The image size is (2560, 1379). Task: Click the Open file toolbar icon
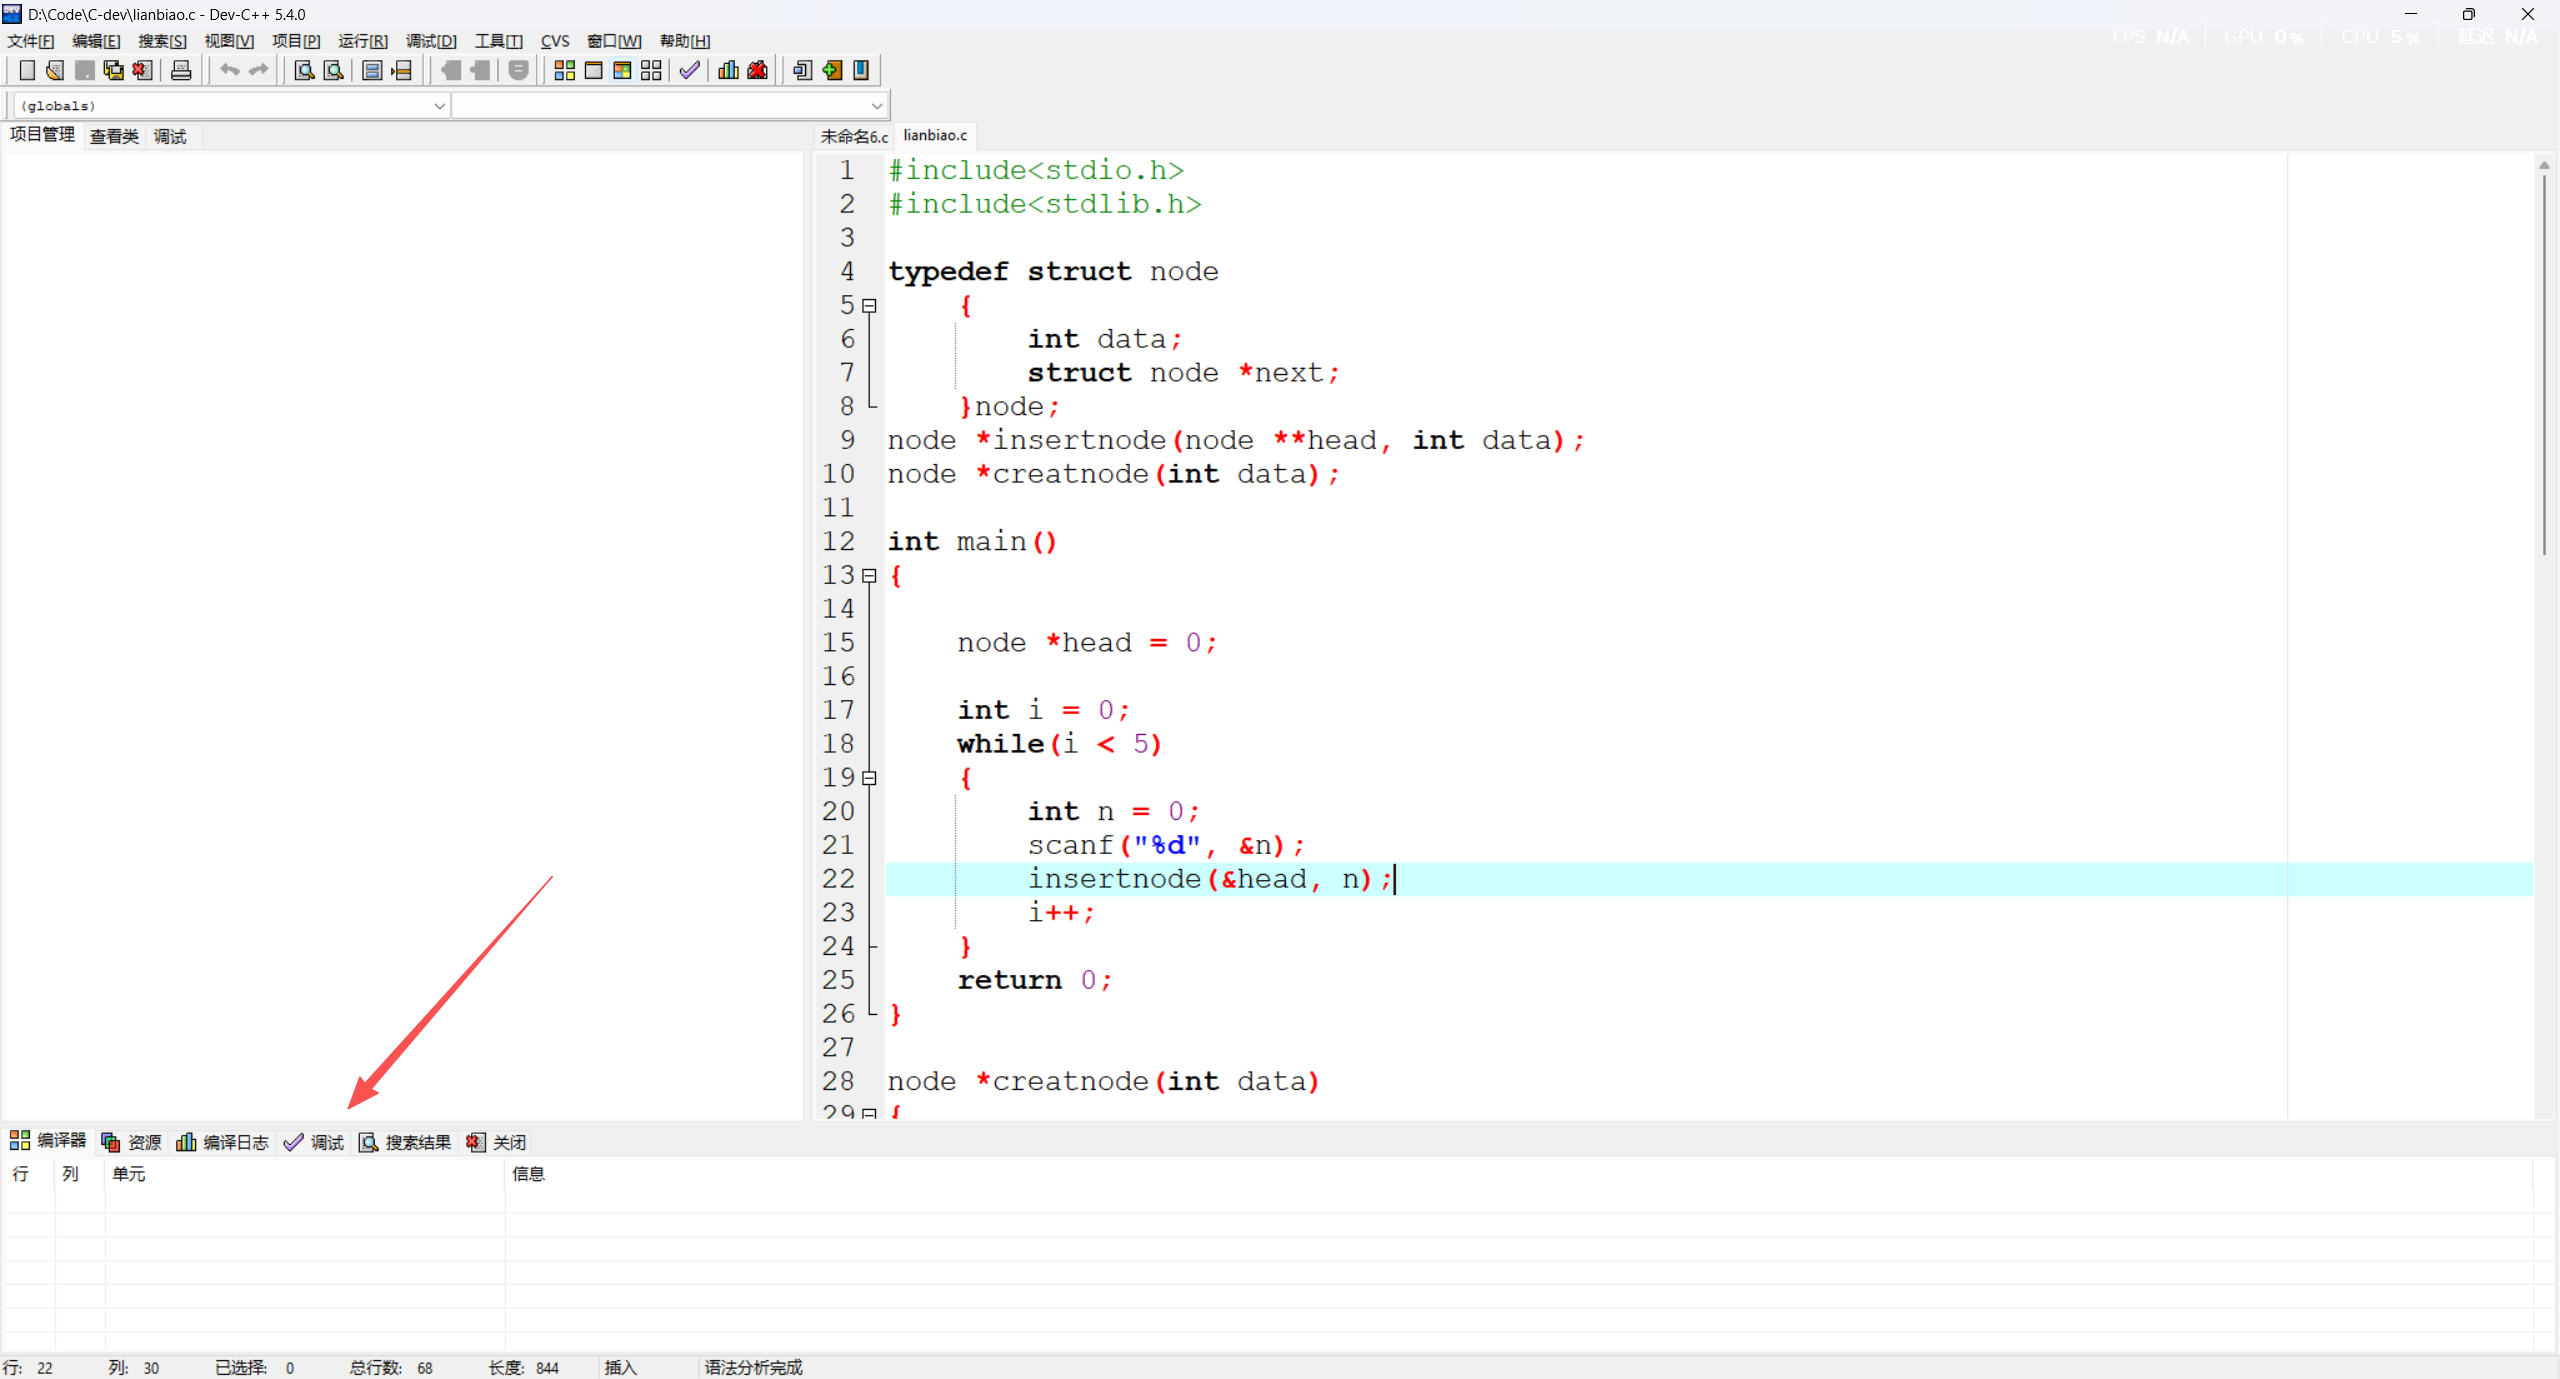coord(55,70)
